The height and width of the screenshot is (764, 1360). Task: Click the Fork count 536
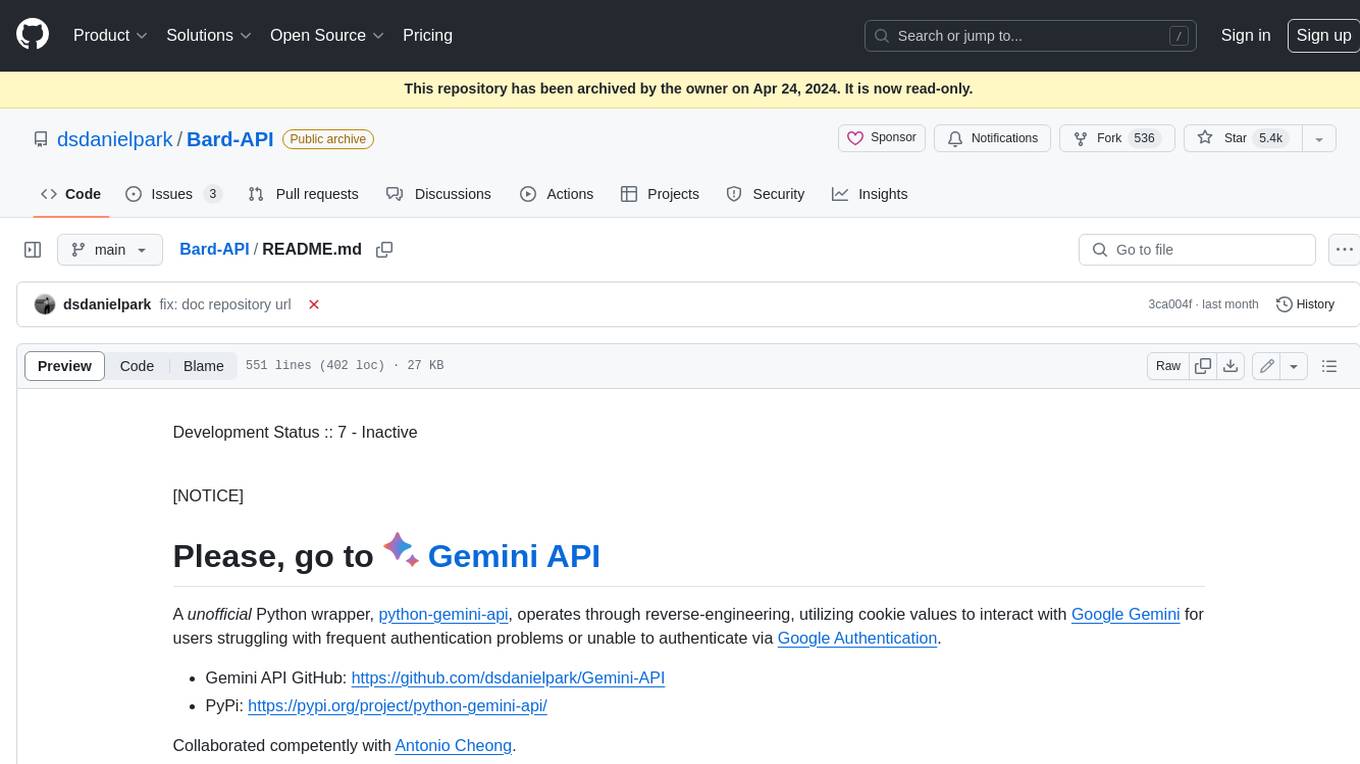click(x=1144, y=138)
